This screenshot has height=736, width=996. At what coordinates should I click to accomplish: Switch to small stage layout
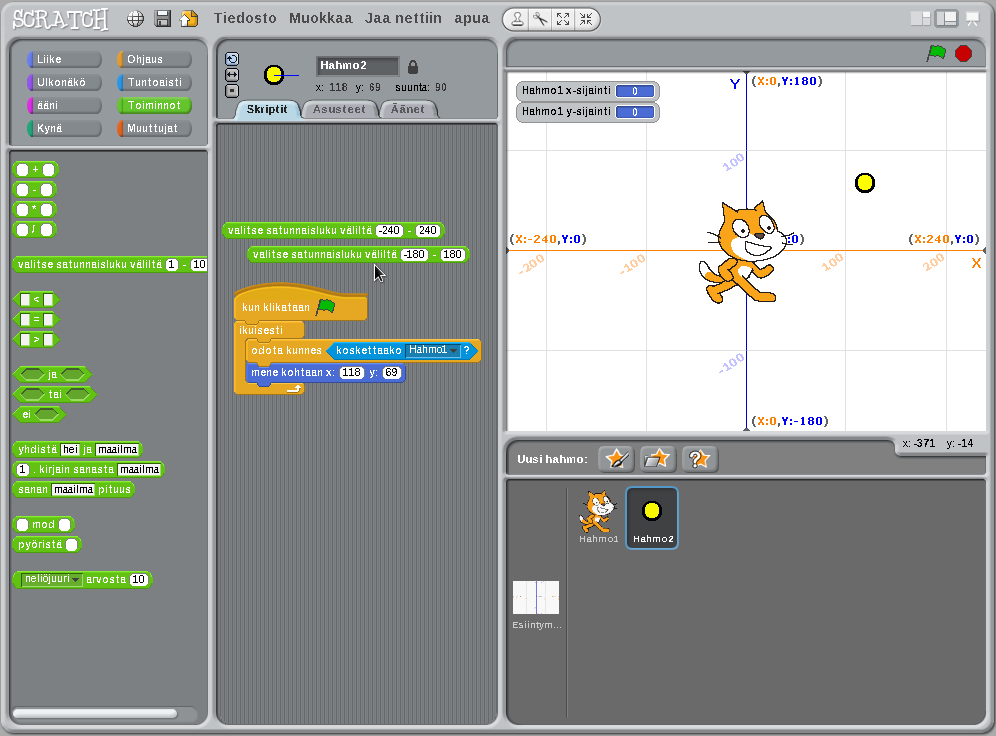(x=920, y=18)
